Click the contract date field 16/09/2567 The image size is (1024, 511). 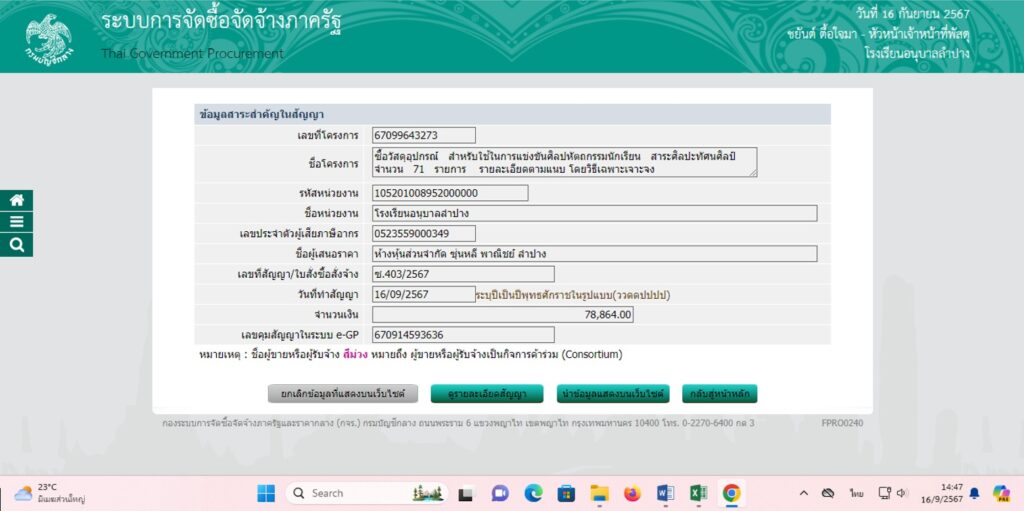[x=423, y=294]
